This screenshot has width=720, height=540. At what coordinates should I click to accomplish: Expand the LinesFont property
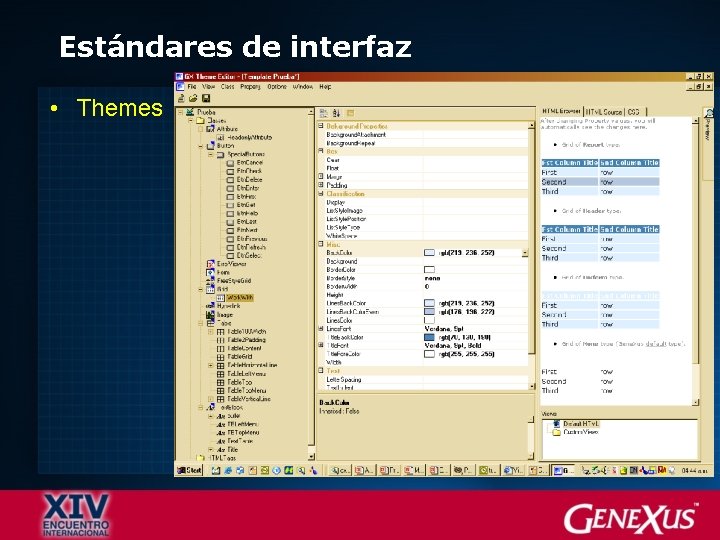(x=321, y=329)
